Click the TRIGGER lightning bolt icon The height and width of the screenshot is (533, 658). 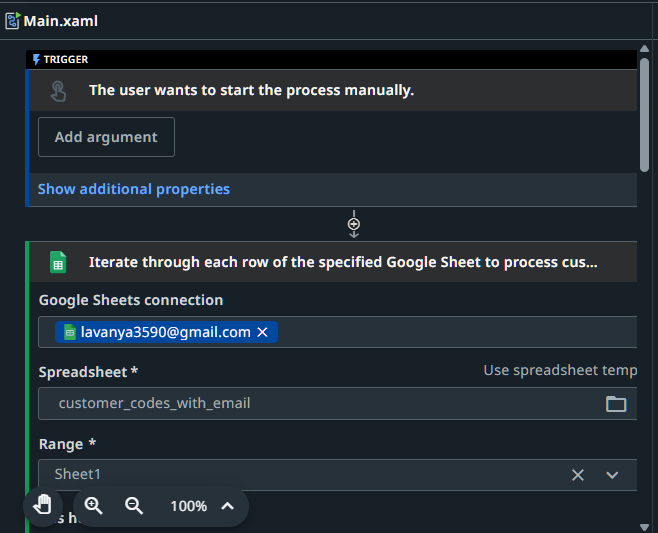[x=37, y=60]
